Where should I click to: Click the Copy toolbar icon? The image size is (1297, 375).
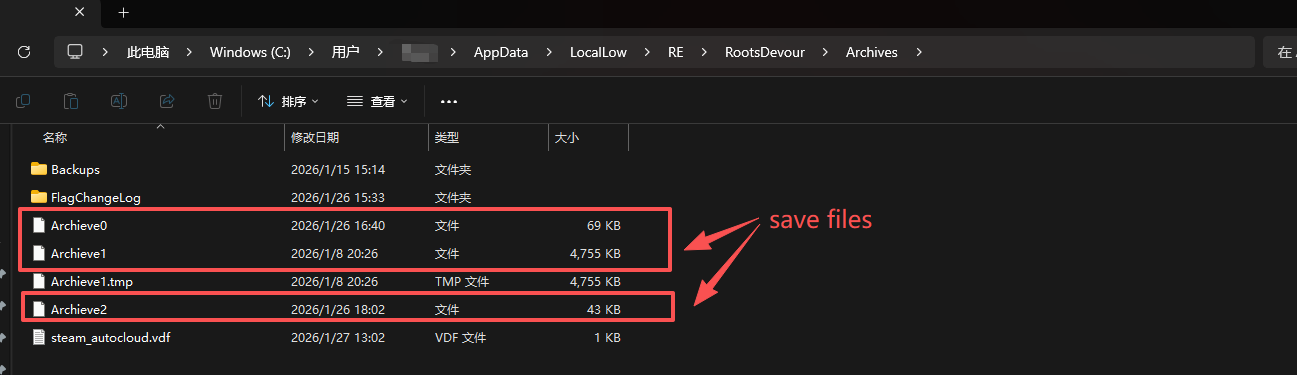click(x=23, y=101)
